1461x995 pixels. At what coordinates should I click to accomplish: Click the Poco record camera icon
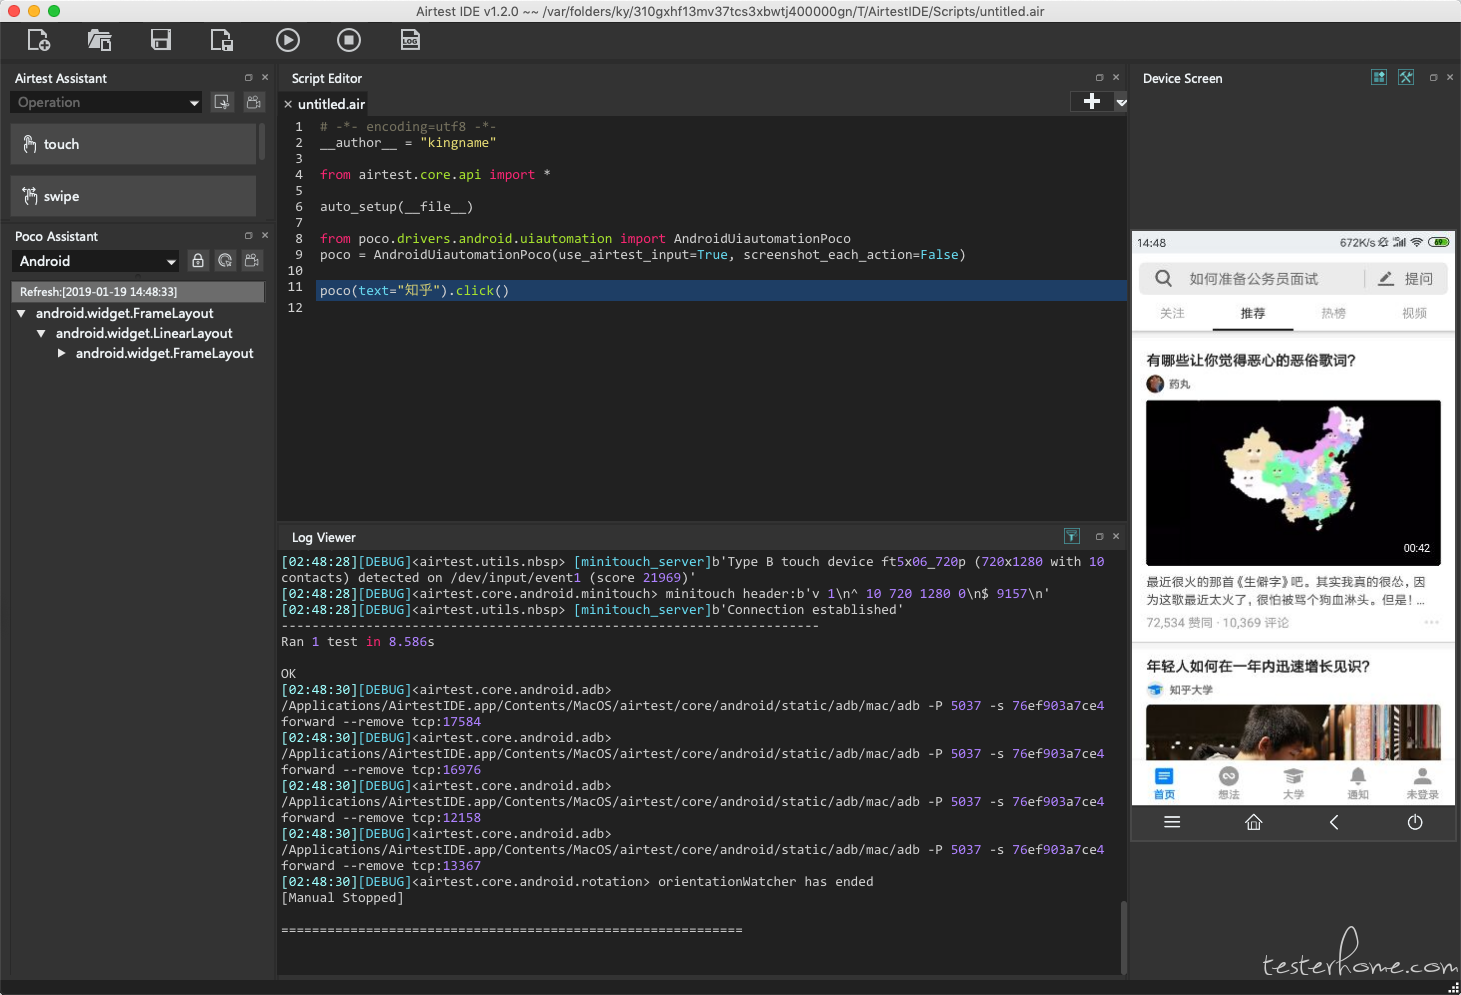coord(252,260)
